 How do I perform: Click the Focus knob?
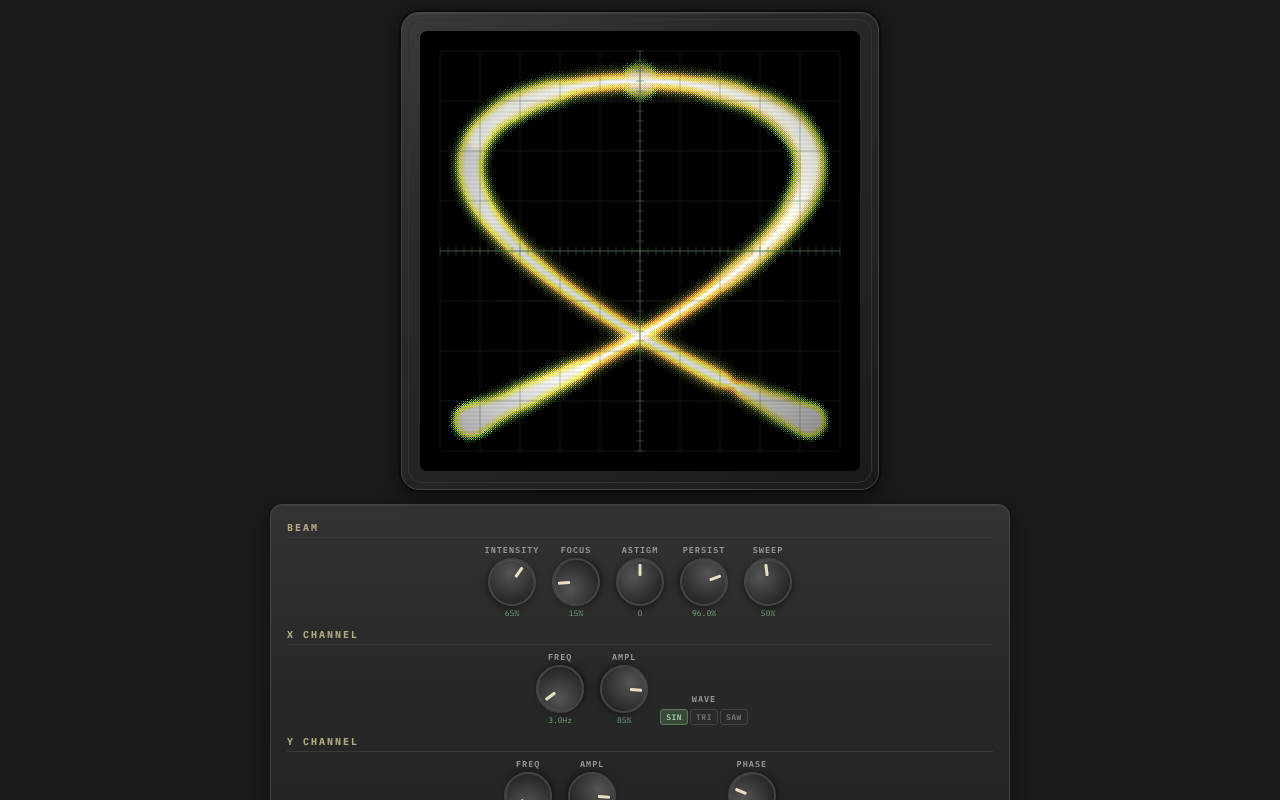(x=576, y=582)
